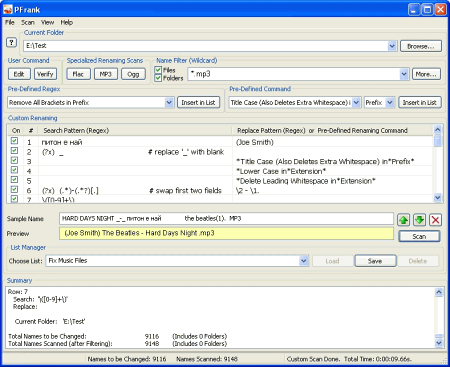
Task: Click into the Sample Name text field
Action: tap(226, 219)
